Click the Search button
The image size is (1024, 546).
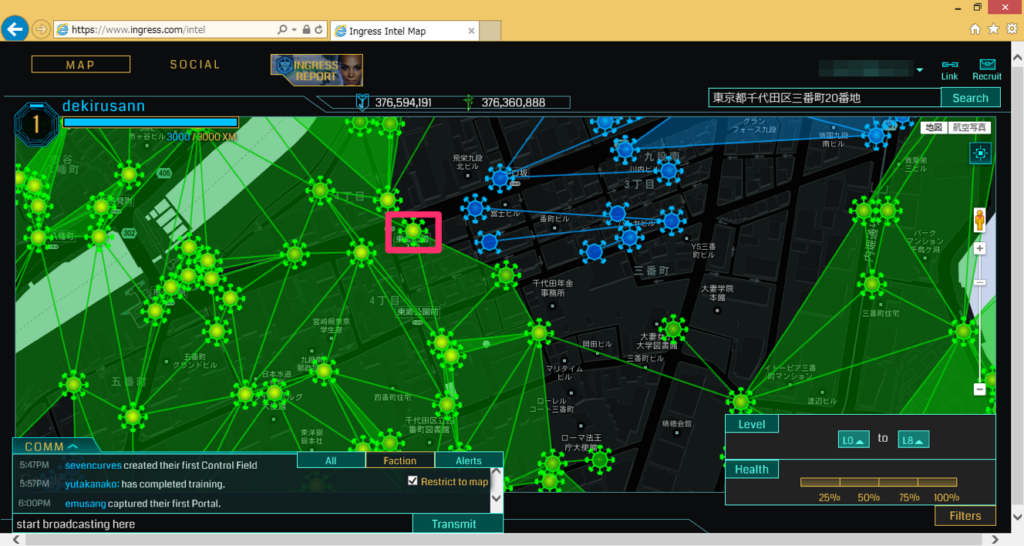[970, 97]
